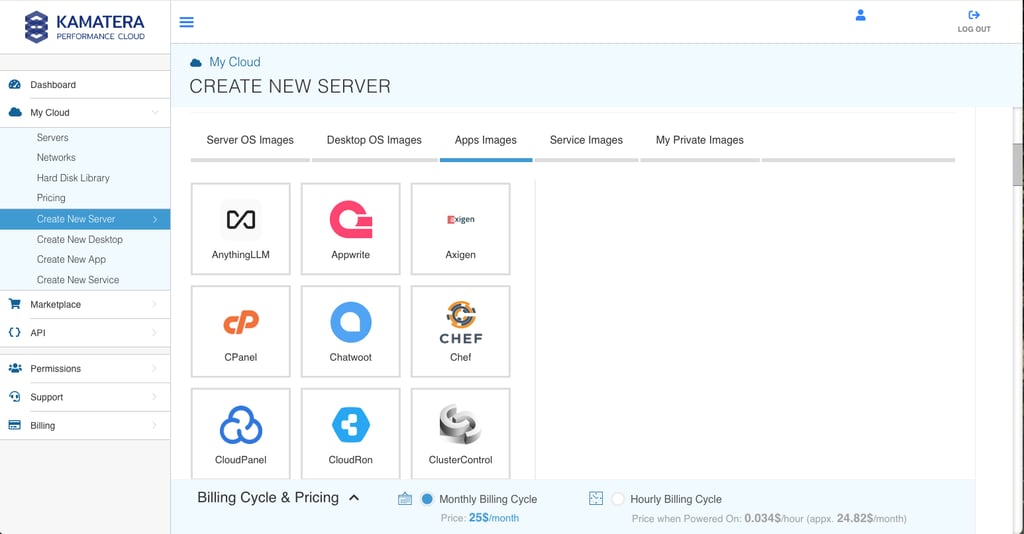
Task: Open Create New App link
Action: 71,259
